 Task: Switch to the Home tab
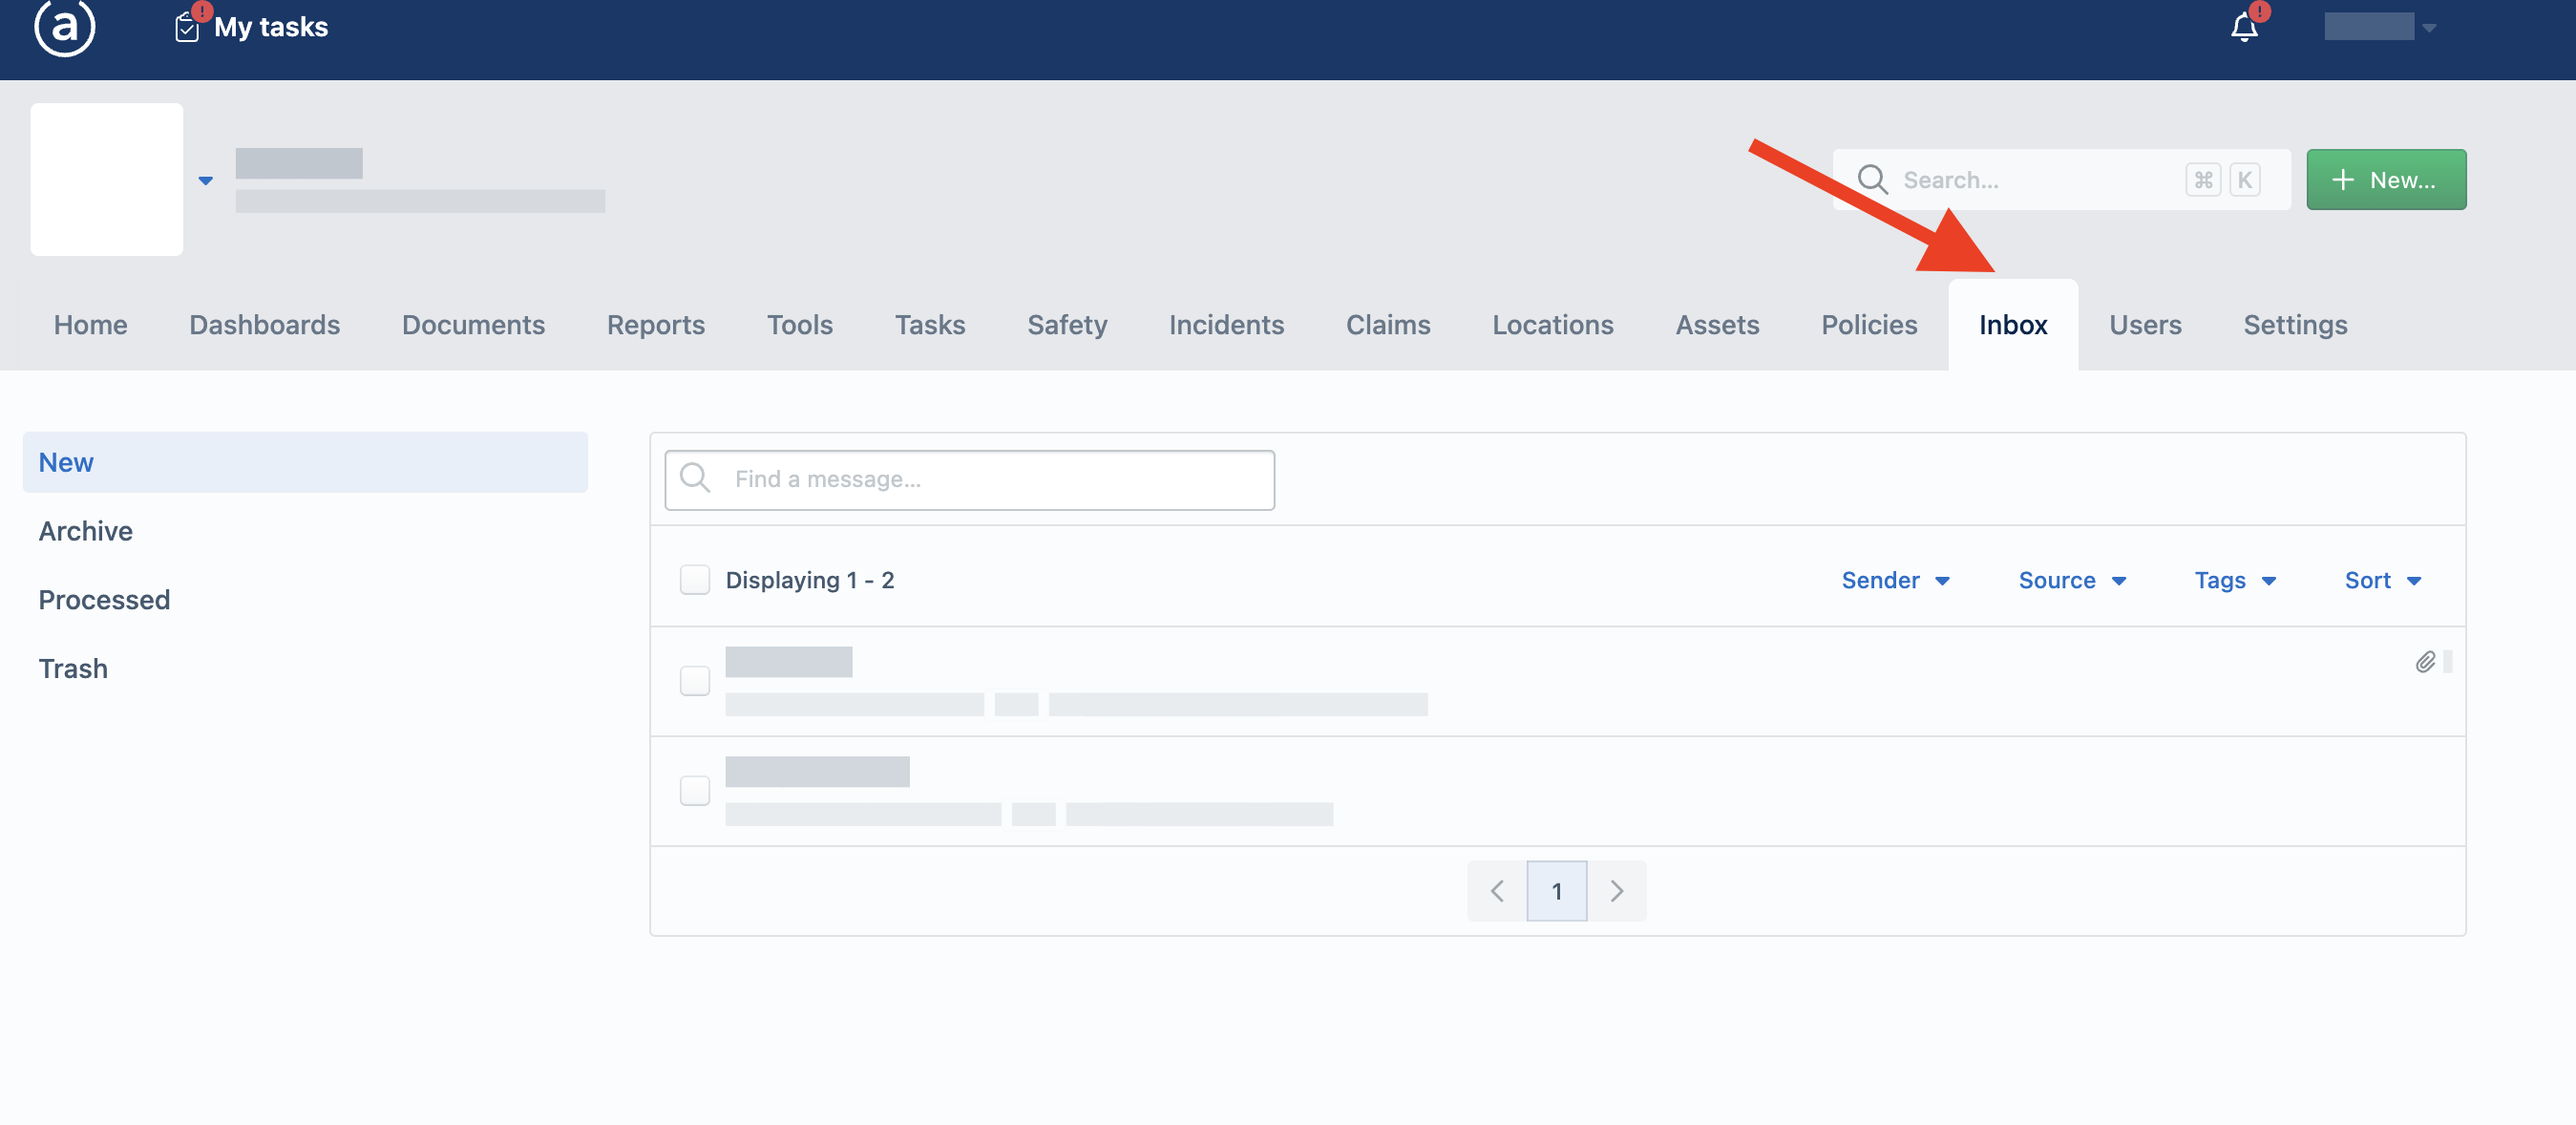click(x=91, y=325)
